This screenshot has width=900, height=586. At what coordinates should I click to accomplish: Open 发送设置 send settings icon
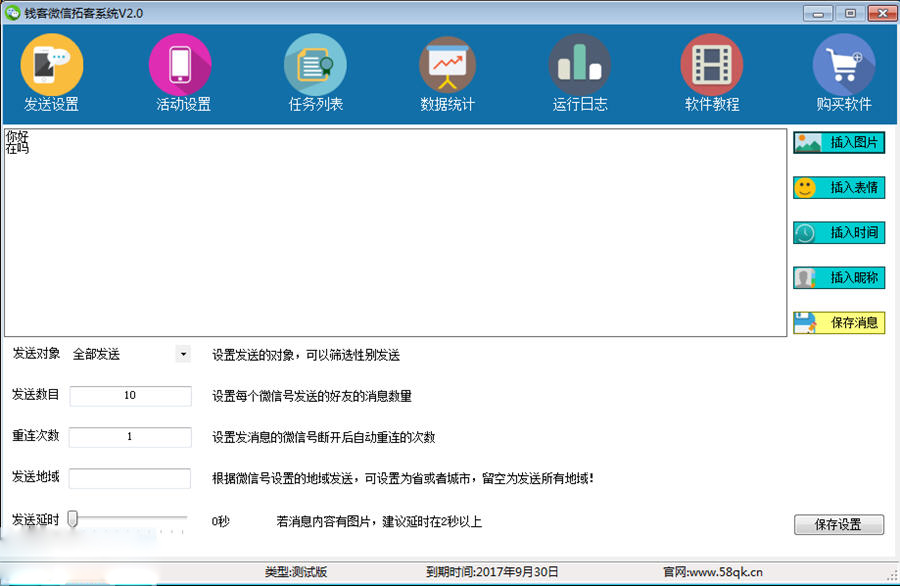click(52, 65)
